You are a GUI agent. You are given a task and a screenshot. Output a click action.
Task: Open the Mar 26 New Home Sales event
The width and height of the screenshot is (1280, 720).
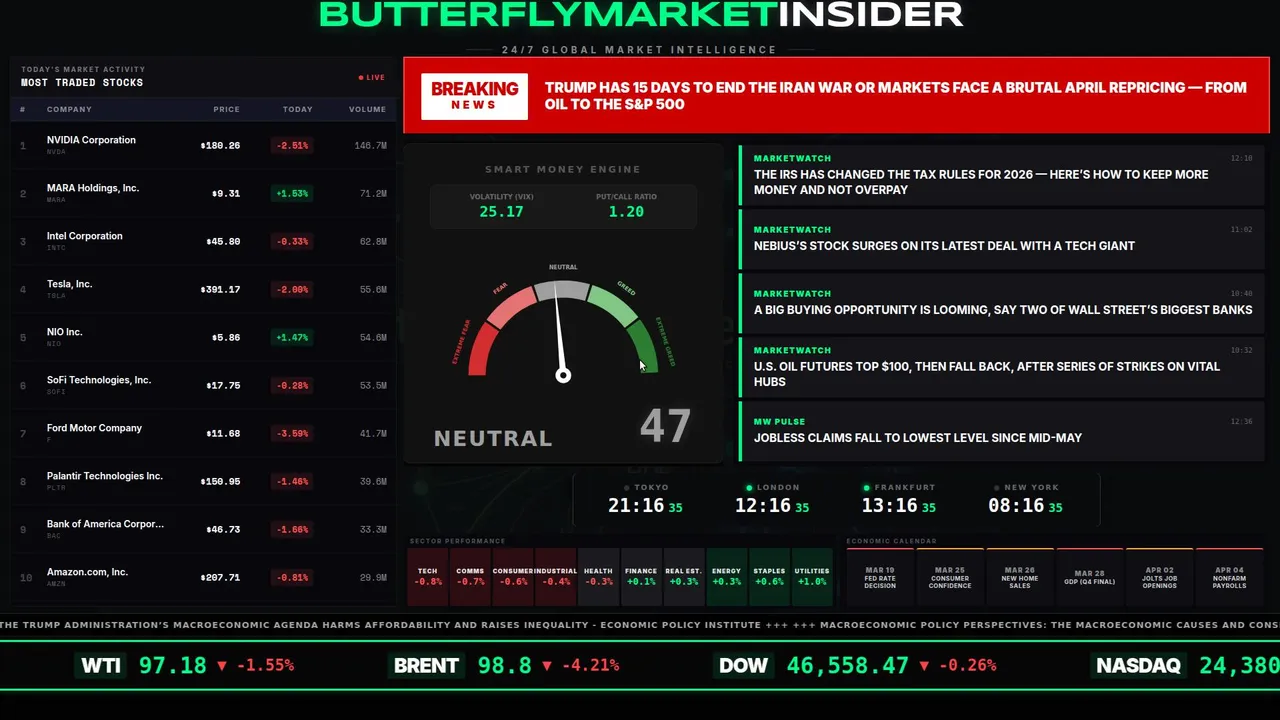pos(1020,577)
